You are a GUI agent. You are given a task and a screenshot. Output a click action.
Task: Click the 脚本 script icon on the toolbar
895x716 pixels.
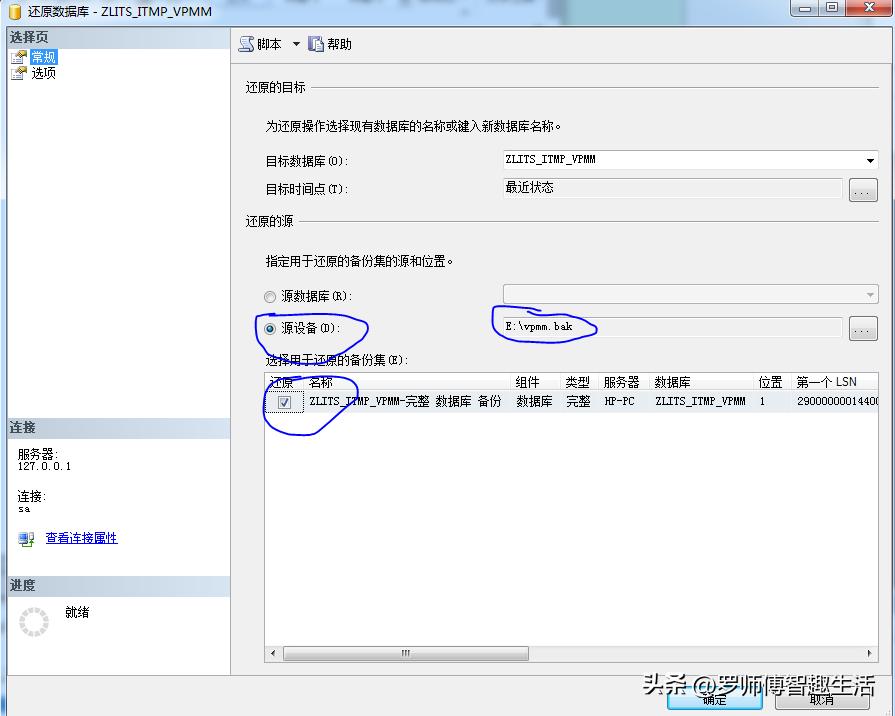point(247,43)
